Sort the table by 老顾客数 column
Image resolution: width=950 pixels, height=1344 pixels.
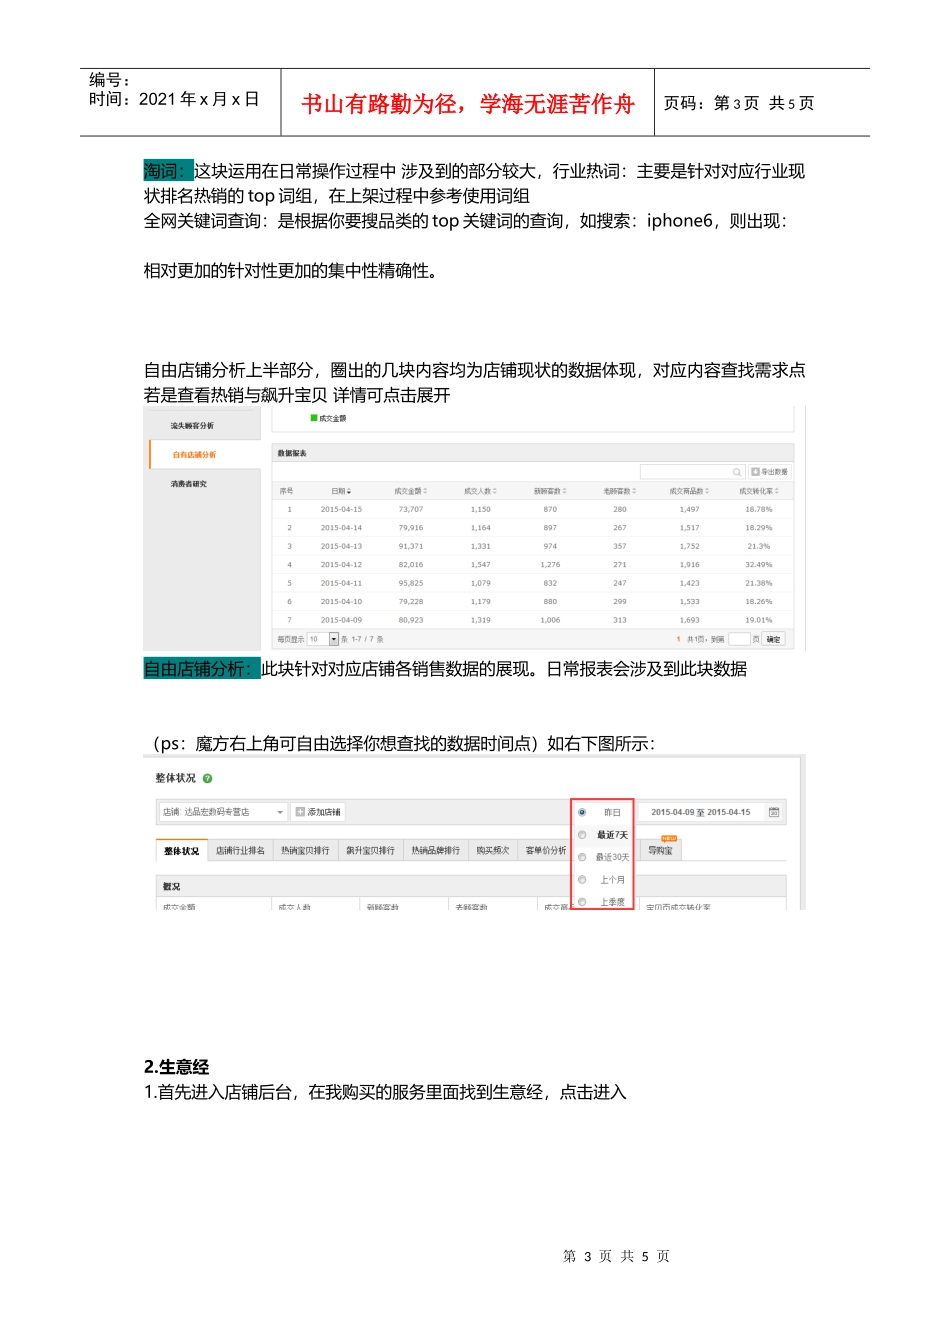click(620, 491)
